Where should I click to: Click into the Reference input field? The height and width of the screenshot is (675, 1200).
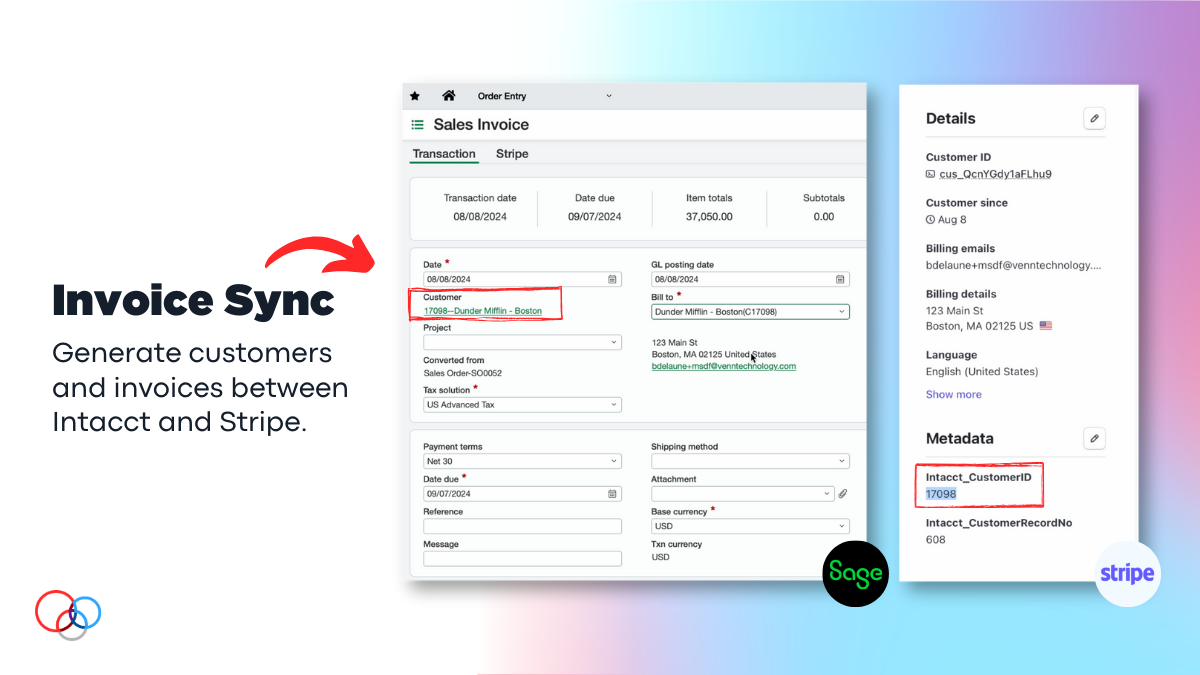[x=522, y=526]
